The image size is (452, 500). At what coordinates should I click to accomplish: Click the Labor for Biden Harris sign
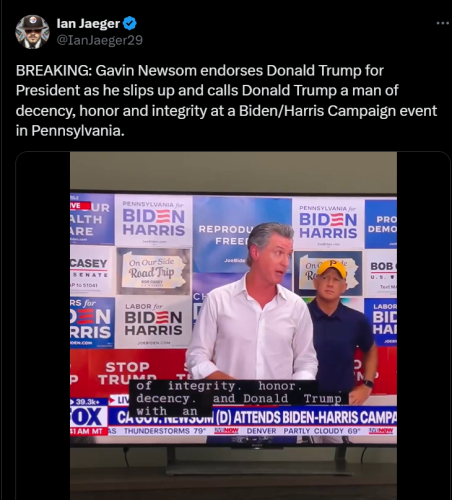point(153,323)
